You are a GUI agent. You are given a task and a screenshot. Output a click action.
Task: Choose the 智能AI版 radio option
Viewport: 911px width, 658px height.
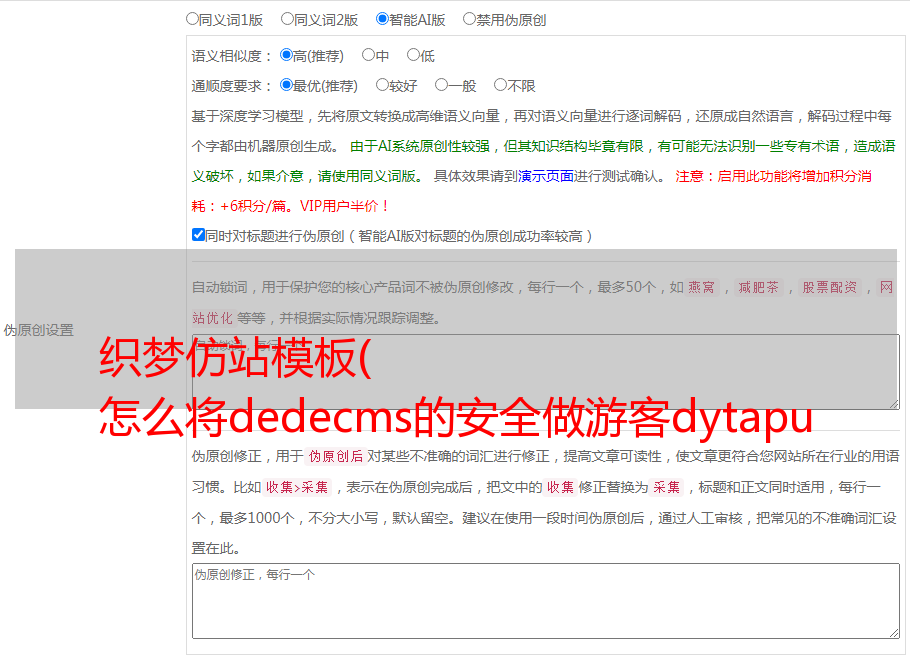click(x=382, y=19)
